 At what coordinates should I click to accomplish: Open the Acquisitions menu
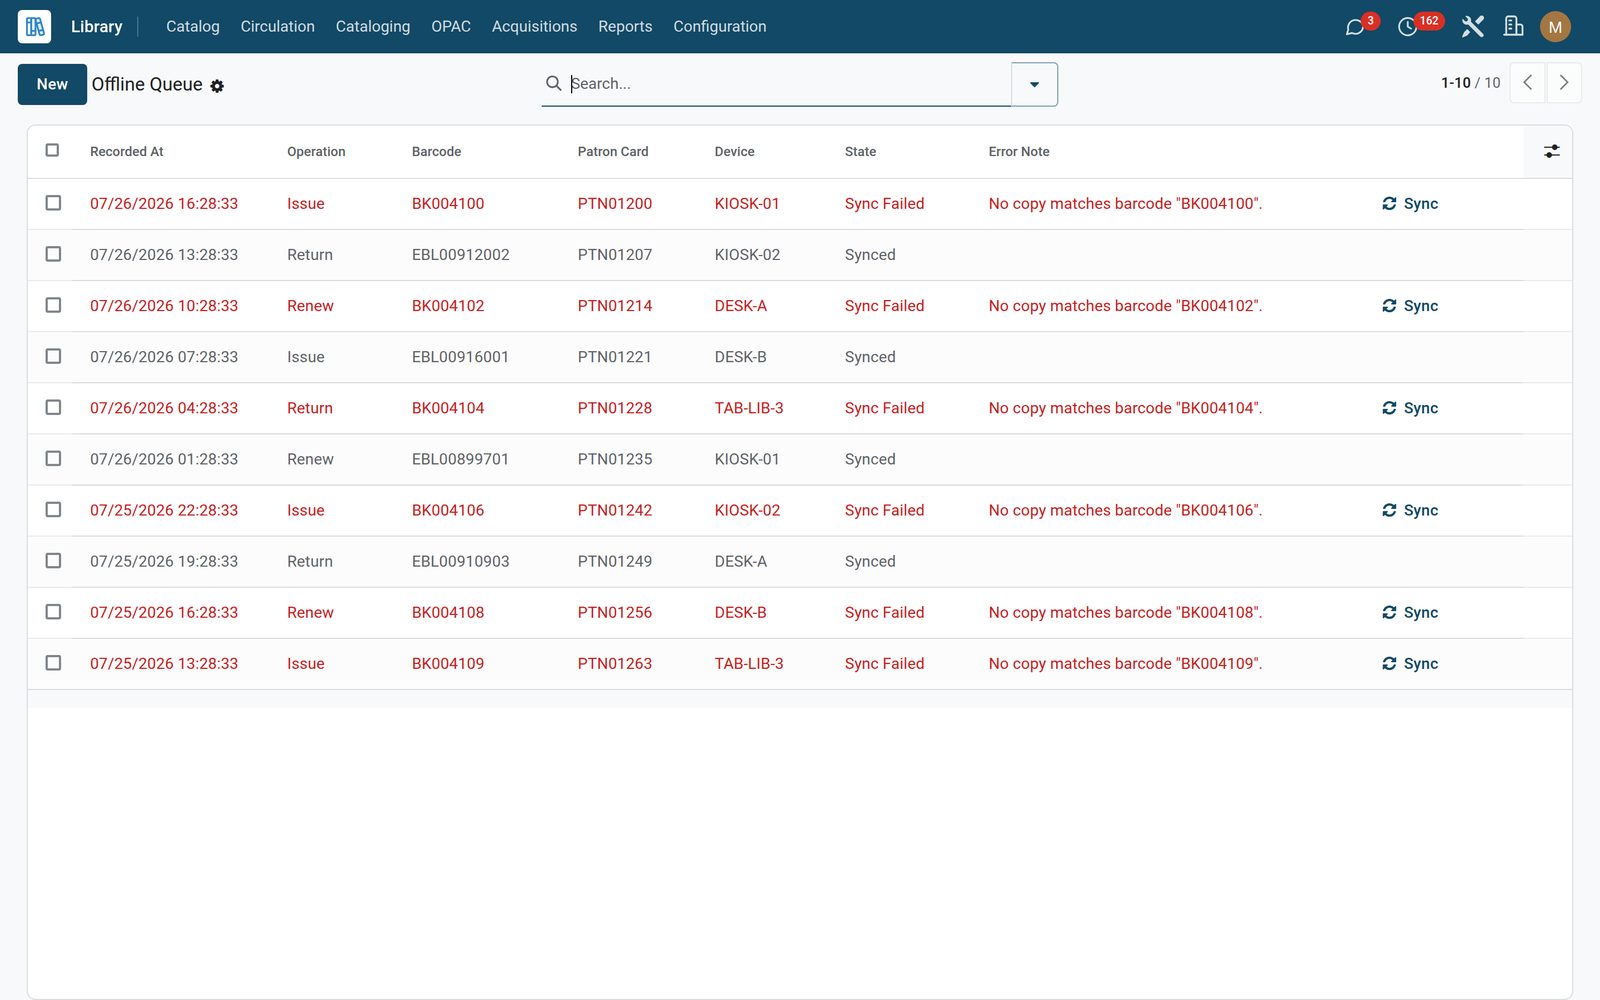click(x=534, y=27)
